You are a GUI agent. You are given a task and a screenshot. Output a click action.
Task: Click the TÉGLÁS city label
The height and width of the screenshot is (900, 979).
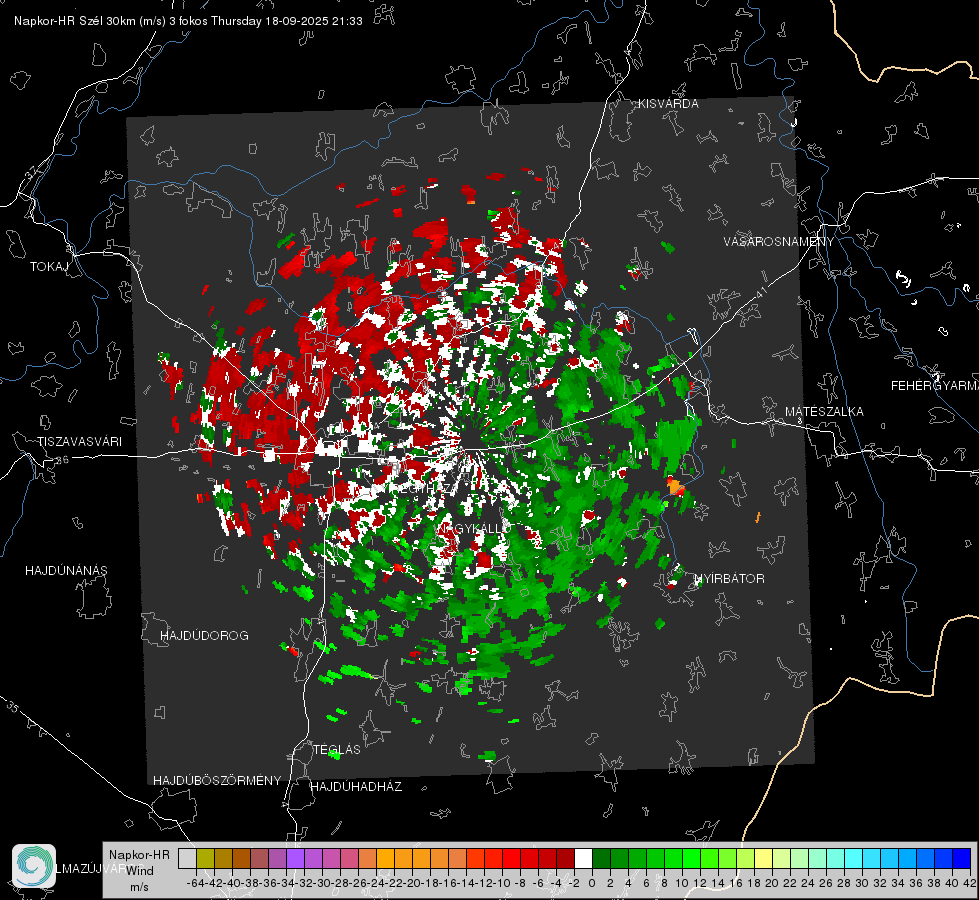point(337,750)
